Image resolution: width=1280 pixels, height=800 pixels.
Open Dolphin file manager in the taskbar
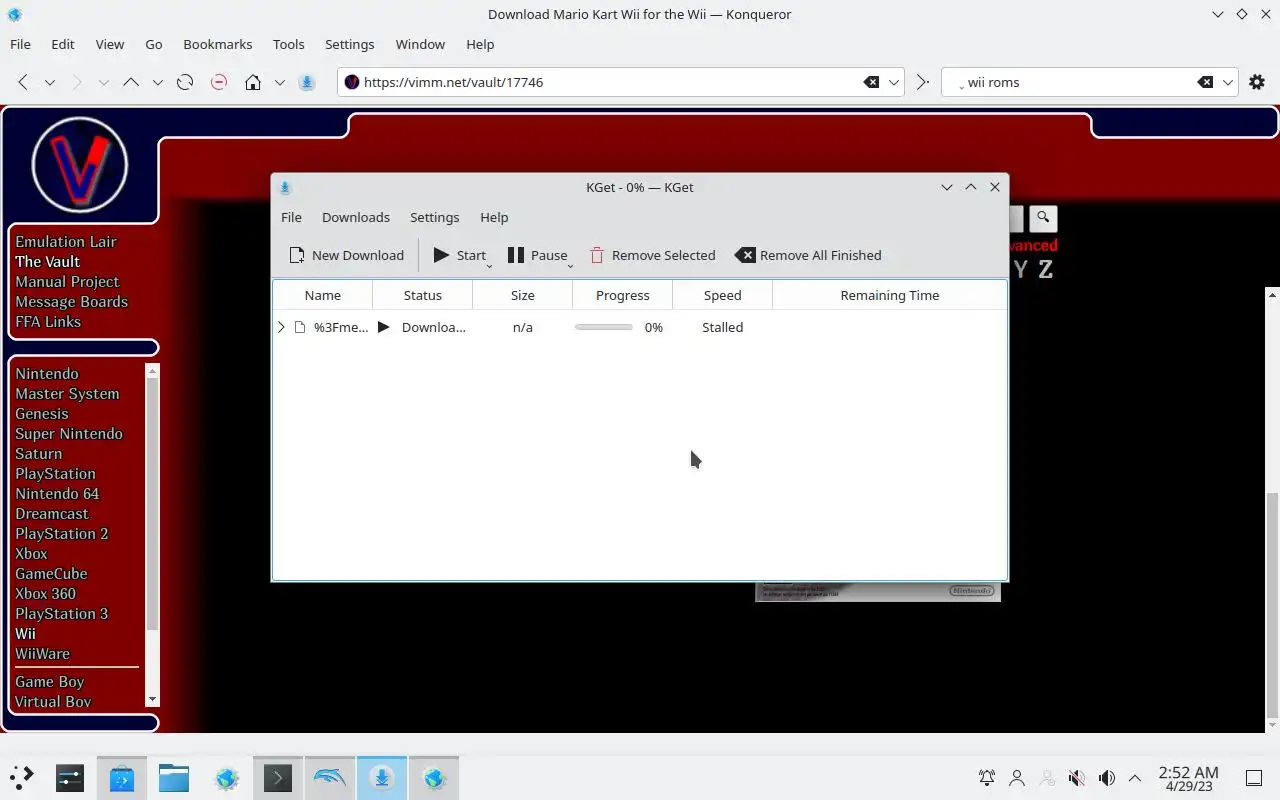click(174, 777)
